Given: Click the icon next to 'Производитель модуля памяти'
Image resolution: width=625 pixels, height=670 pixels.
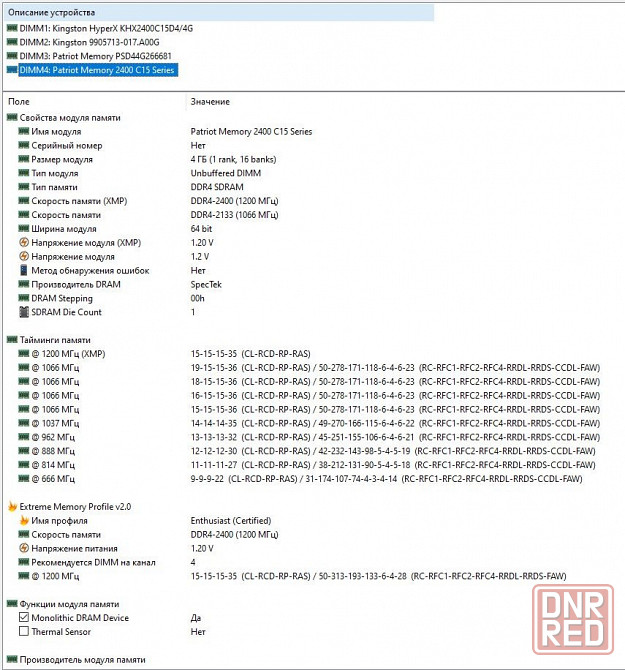Looking at the screenshot, I should (12, 659).
